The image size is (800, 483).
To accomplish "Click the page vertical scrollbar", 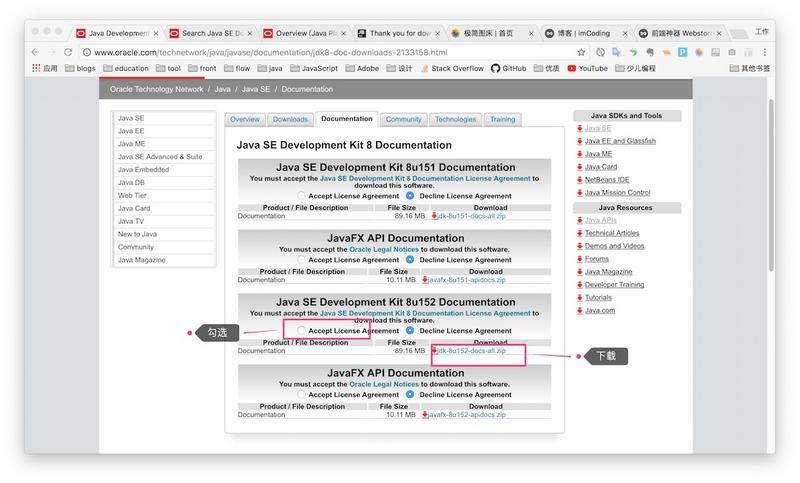I will [771, 185].
